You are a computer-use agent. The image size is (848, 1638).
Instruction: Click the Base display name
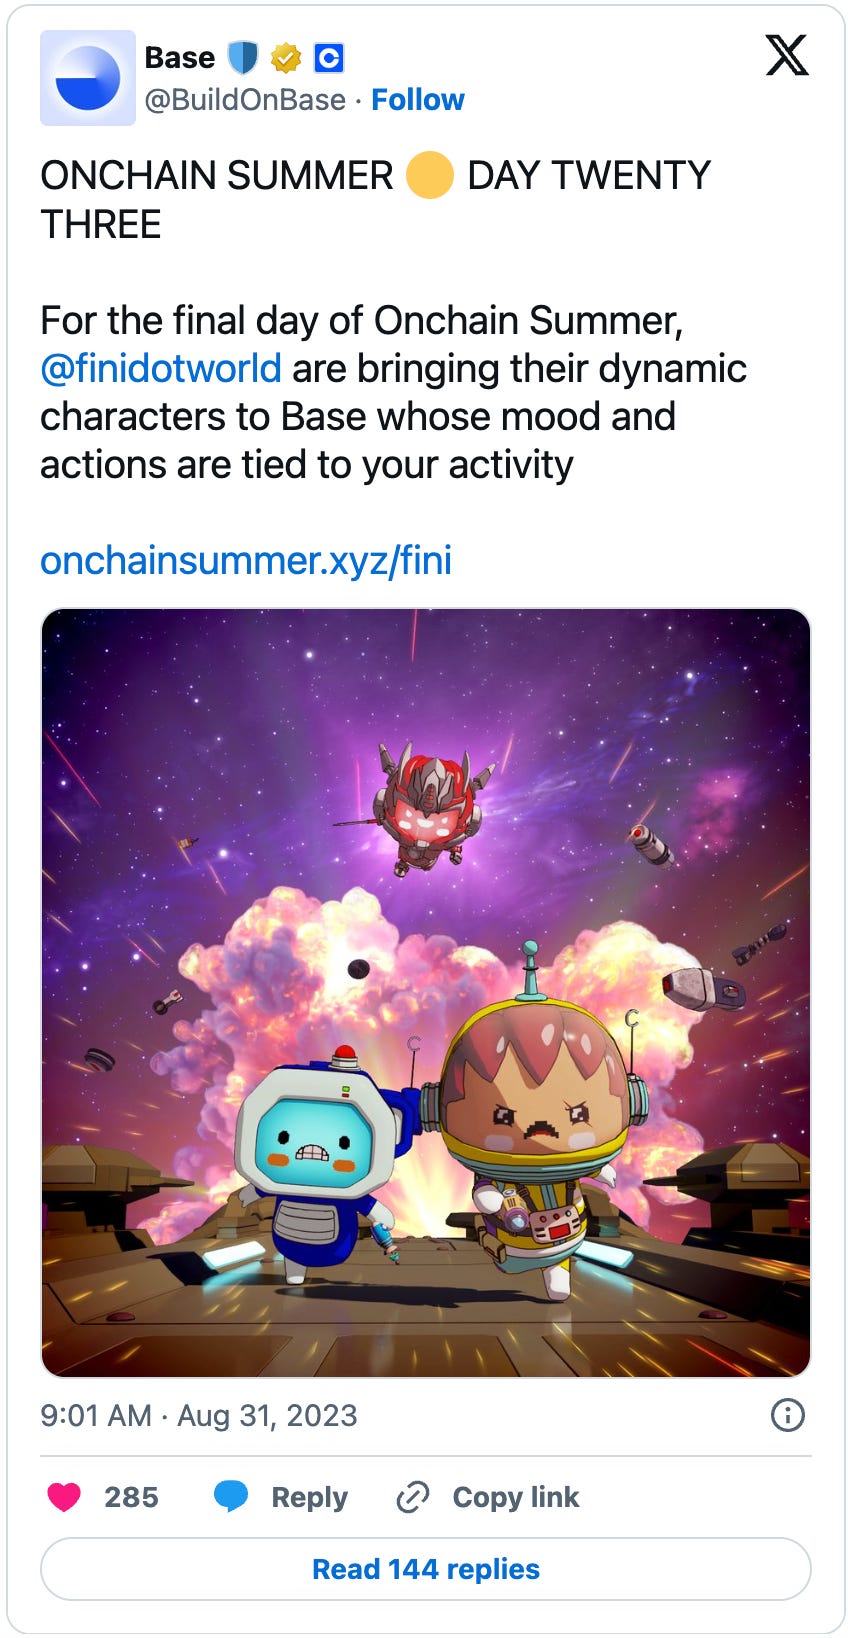[x=180, y=58]
